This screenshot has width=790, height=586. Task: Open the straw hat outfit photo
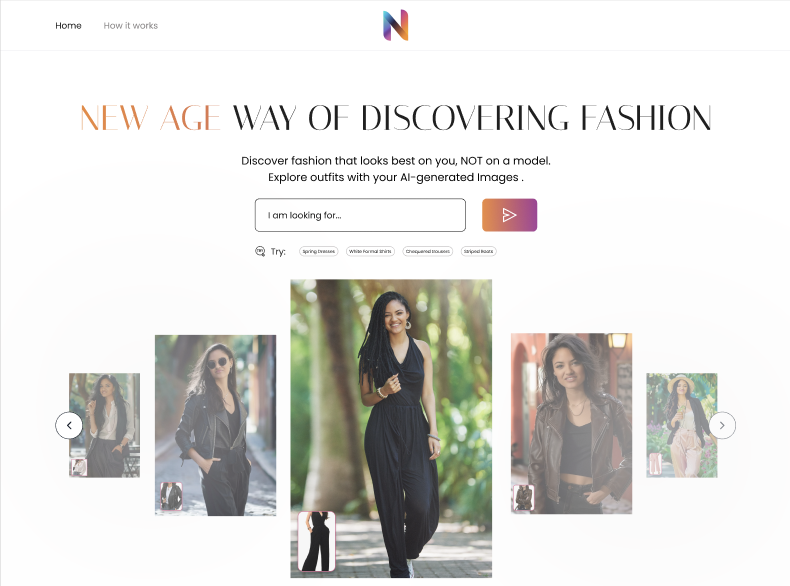(x=682, y=425)
